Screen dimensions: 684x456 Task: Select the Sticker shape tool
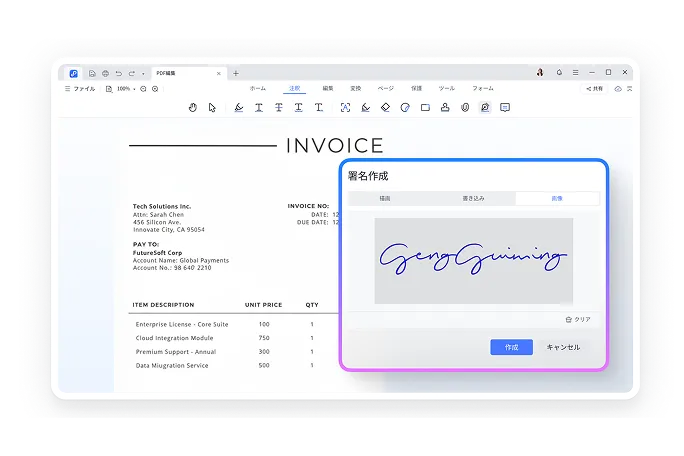tap(405, 107)
